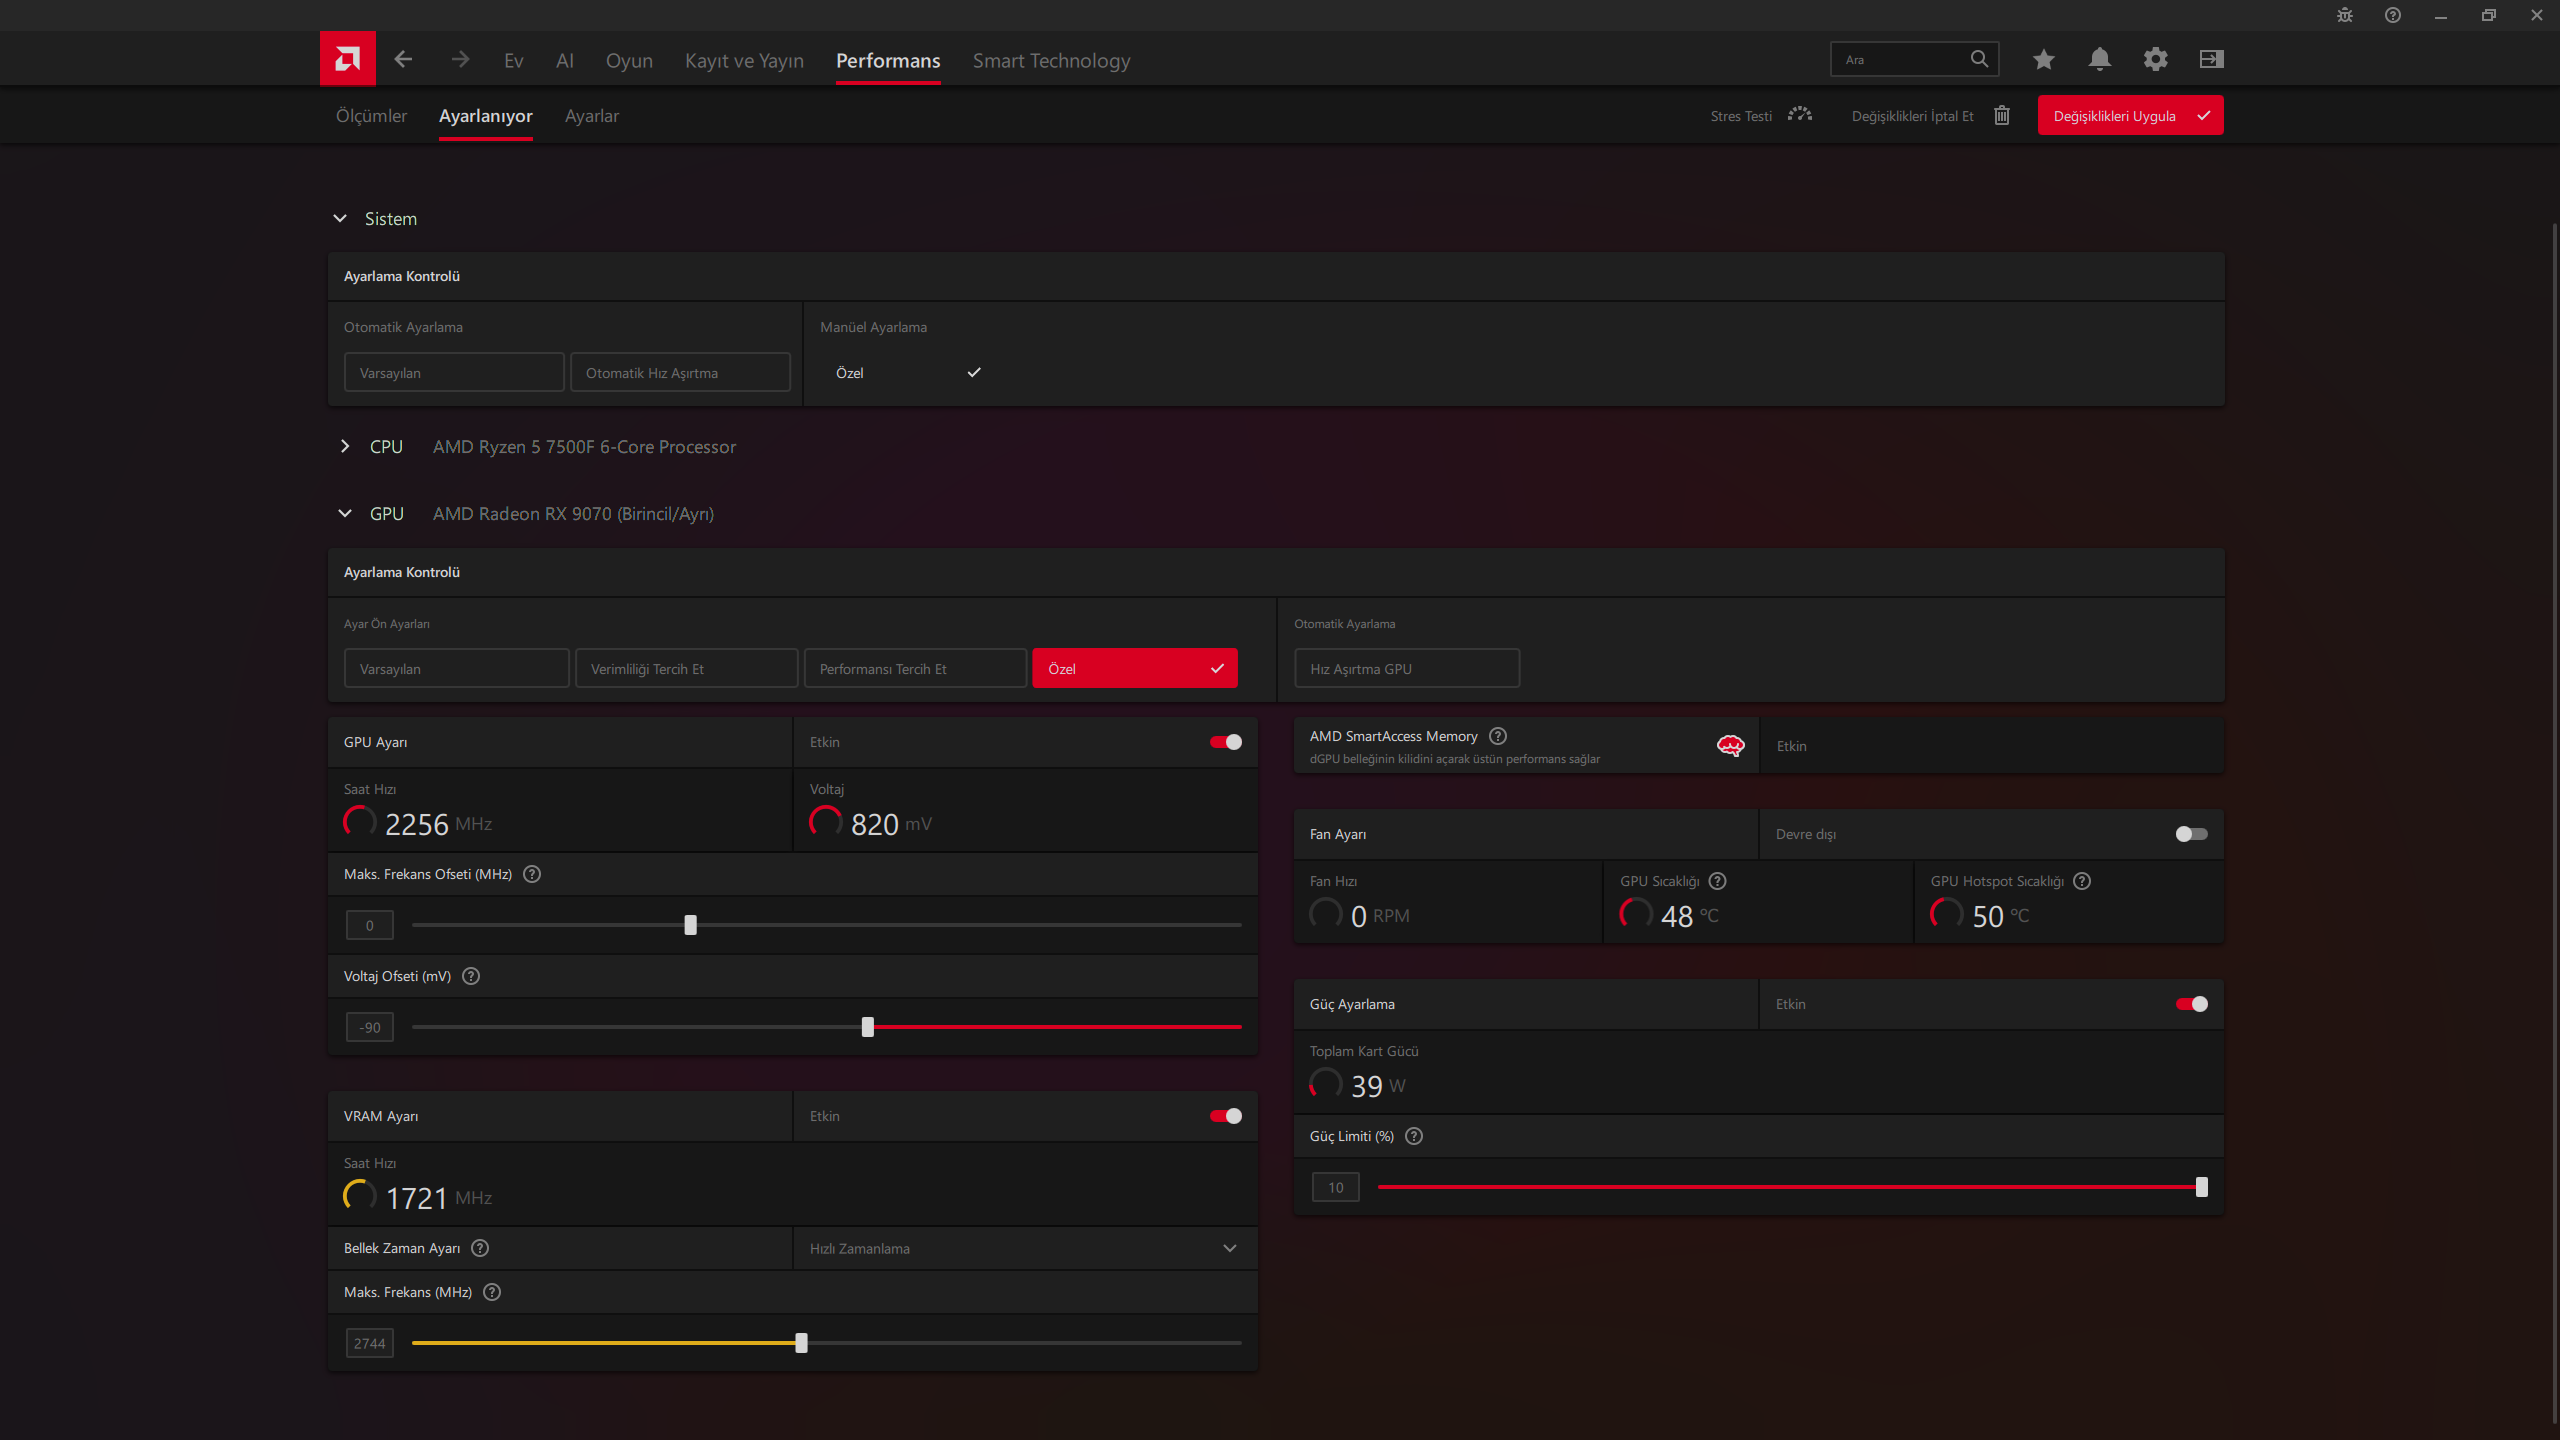Open help for GPU Hotspot Sıcaklığı
This screenshot has height=1440, width=2560.
(2082, 881)
